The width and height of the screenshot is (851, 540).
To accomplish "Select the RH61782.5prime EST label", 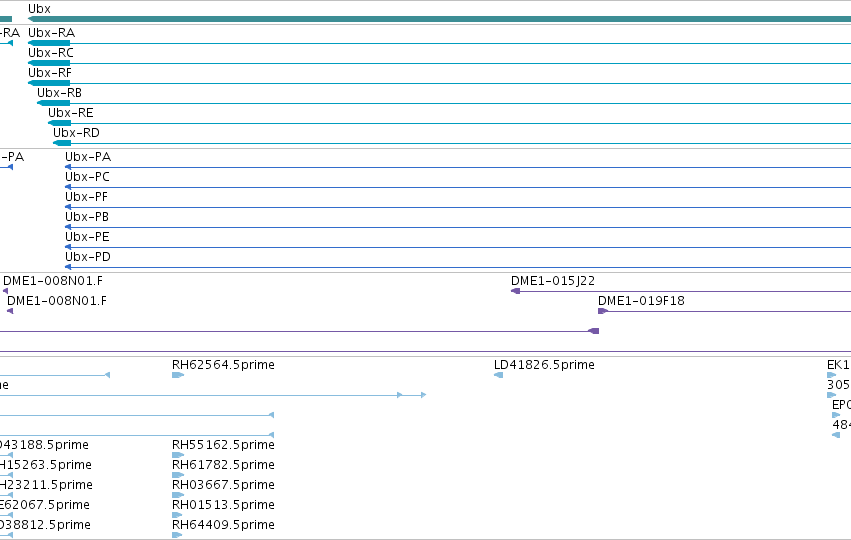I will coord(223,465).
